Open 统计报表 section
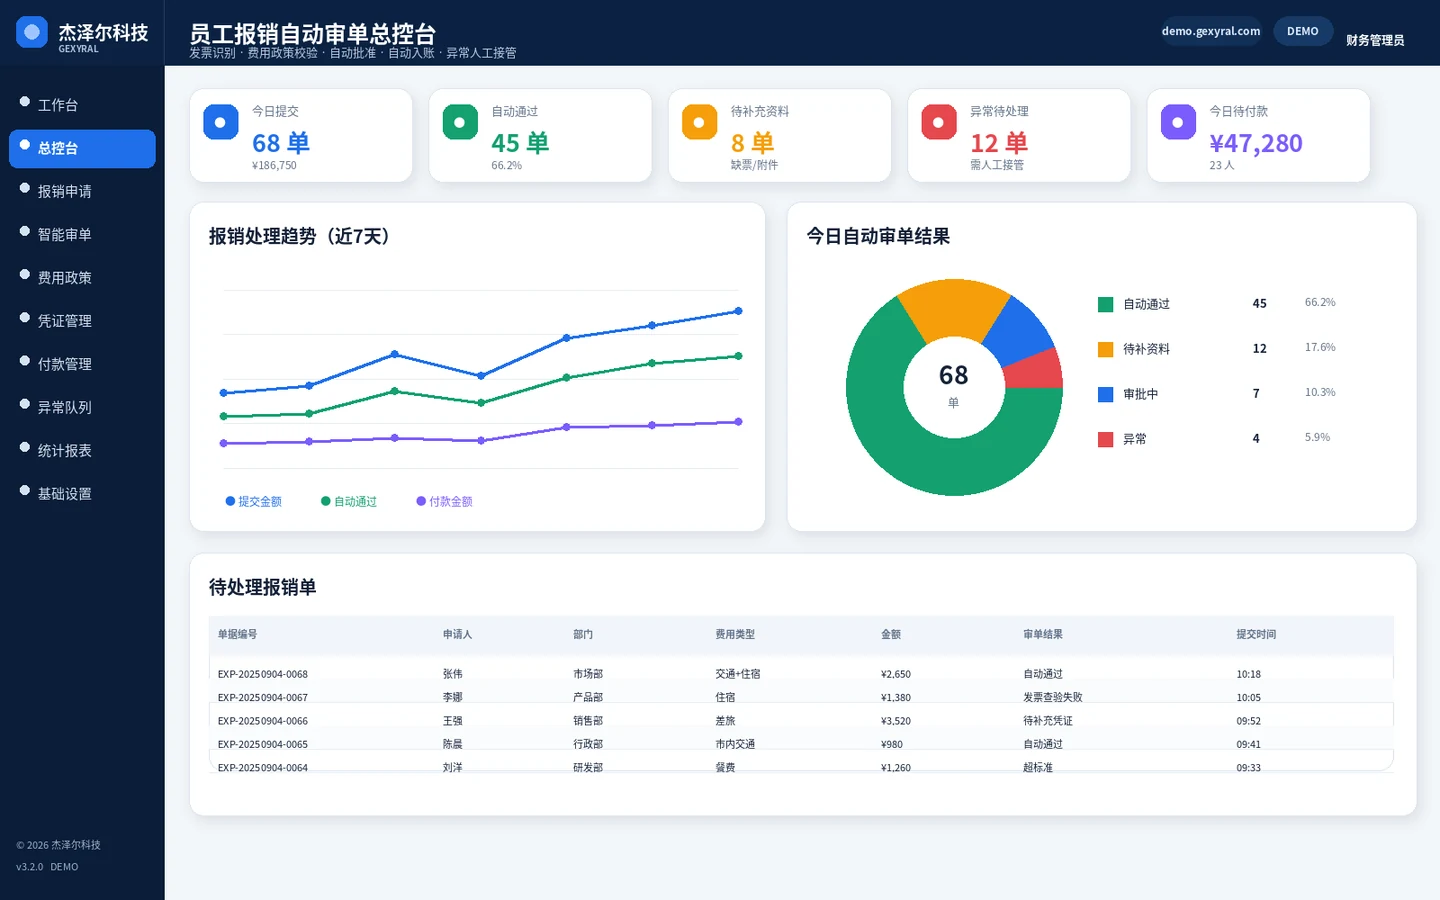1440x900 pixels. (82, 450)
